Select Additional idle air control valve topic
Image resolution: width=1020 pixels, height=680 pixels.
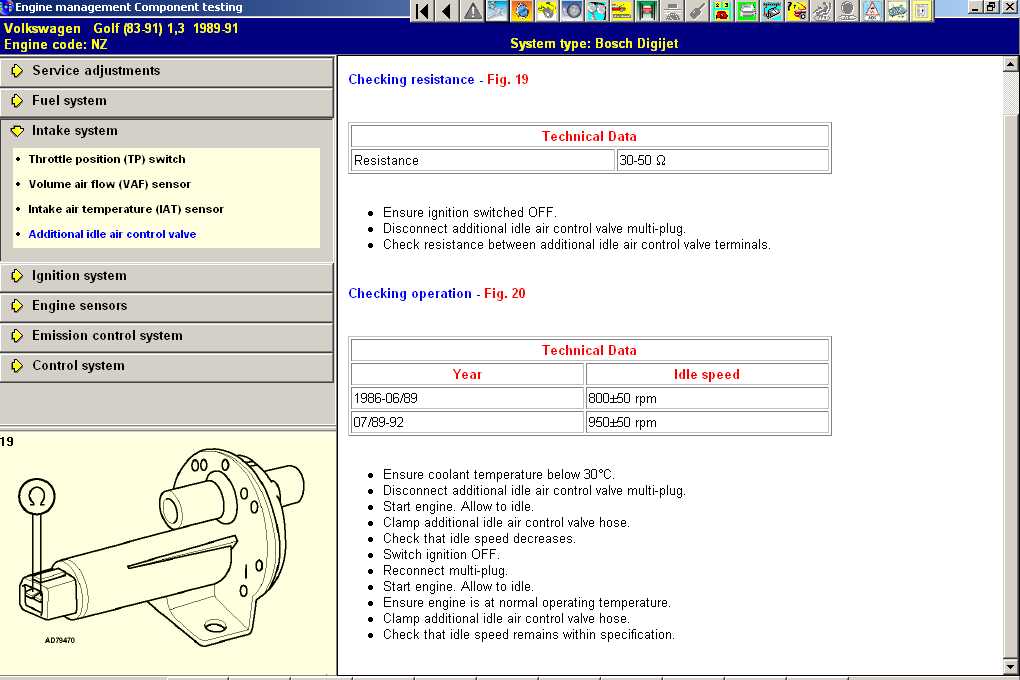coord(112,234)
